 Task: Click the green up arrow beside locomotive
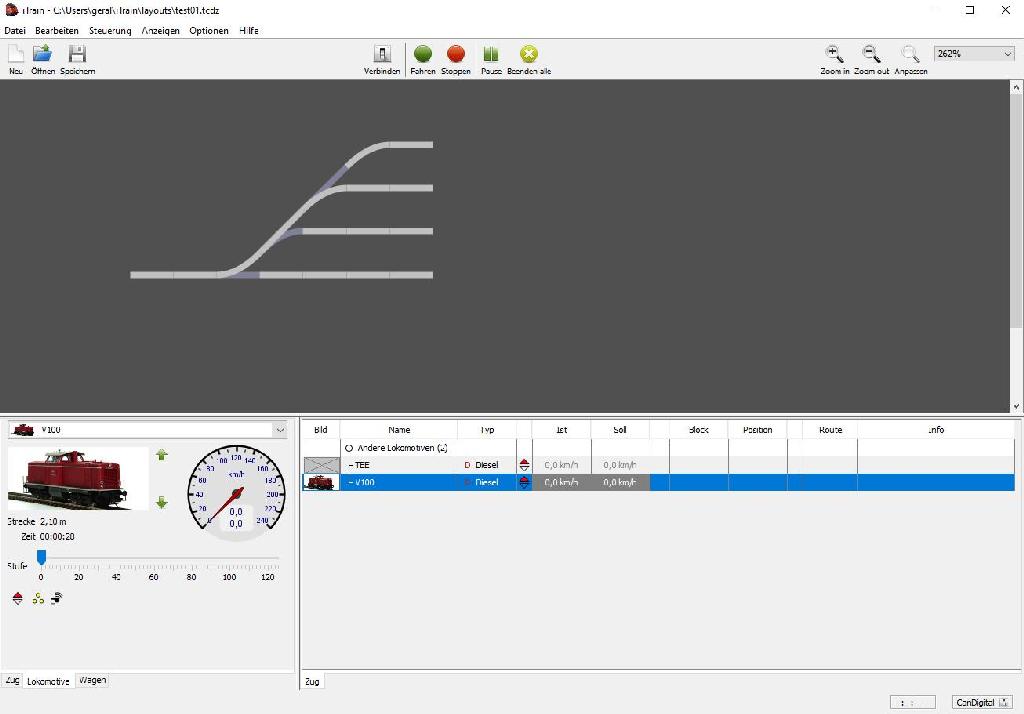[x=162, y=455]
